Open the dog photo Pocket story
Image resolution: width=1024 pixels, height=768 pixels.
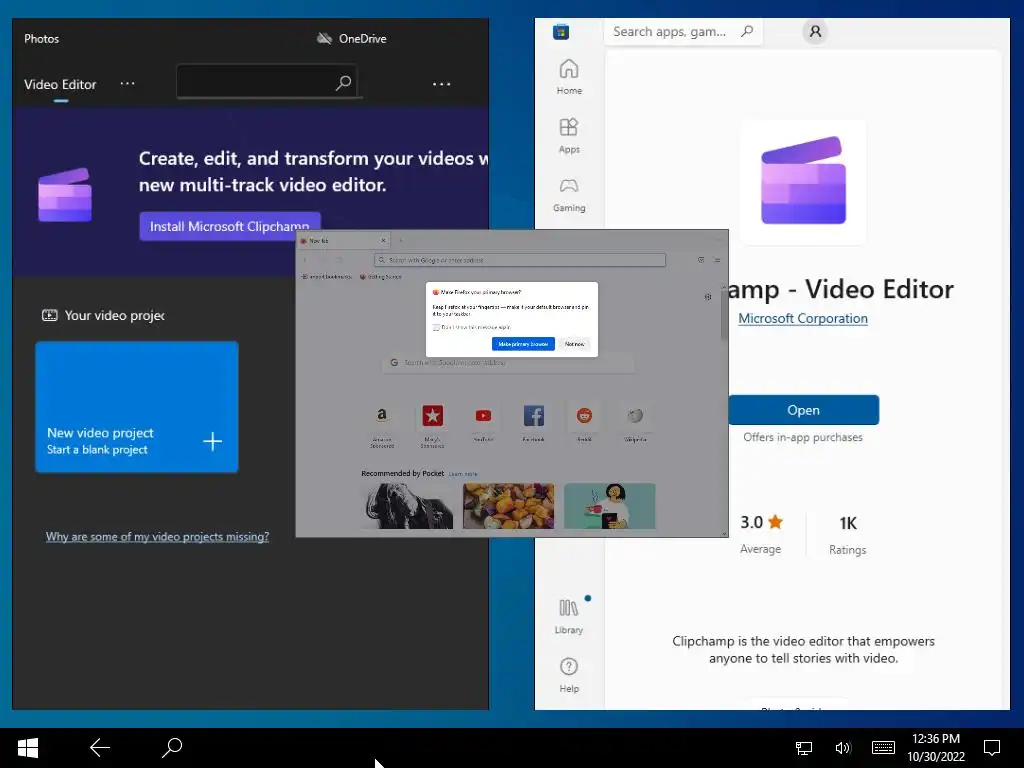(408, 506)
